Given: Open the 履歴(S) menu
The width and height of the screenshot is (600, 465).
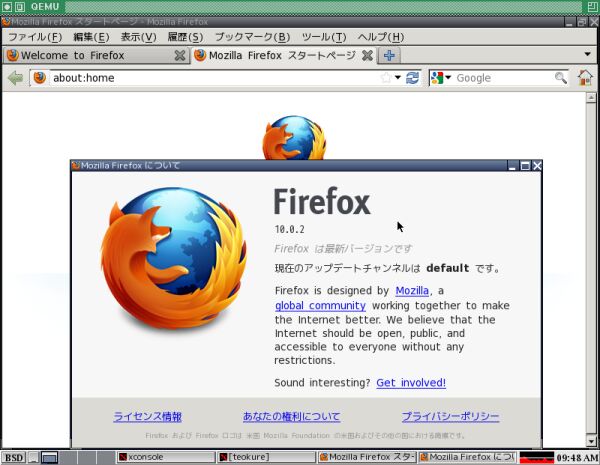Looking at the screenshot, I should click(x=185, y=37).
